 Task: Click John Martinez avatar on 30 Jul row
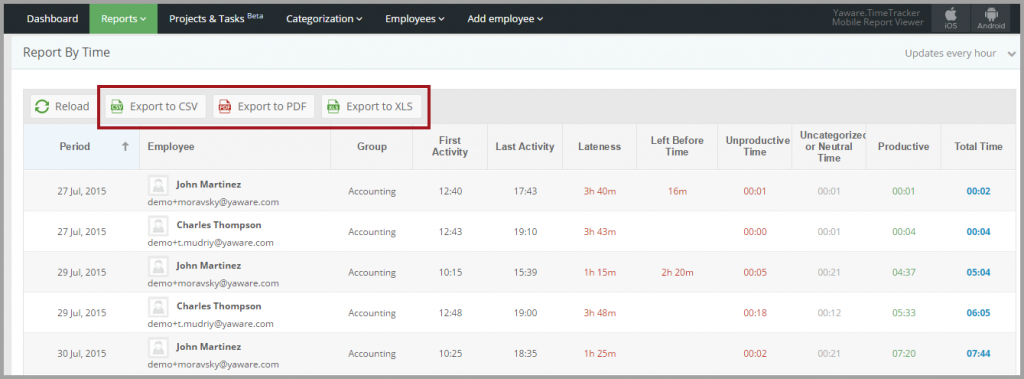tap(159, 348)
